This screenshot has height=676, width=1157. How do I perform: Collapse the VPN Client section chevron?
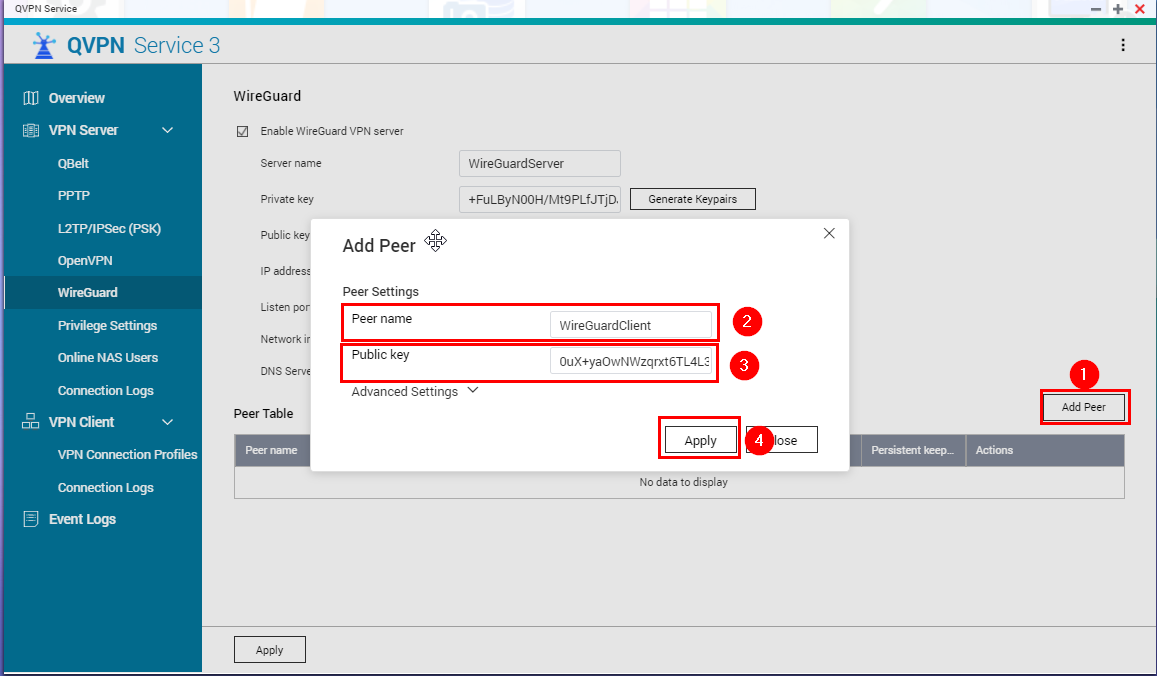(167, 422)
